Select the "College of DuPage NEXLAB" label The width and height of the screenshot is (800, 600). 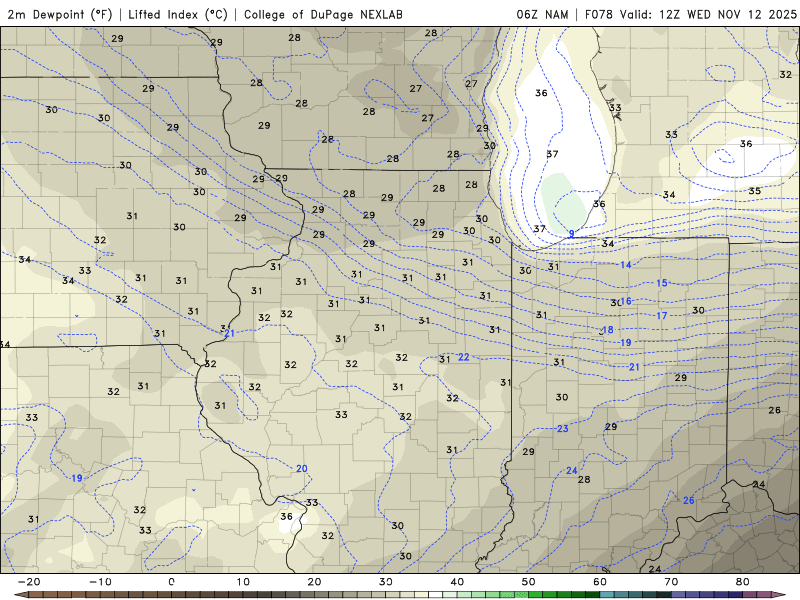click(323, 15)
